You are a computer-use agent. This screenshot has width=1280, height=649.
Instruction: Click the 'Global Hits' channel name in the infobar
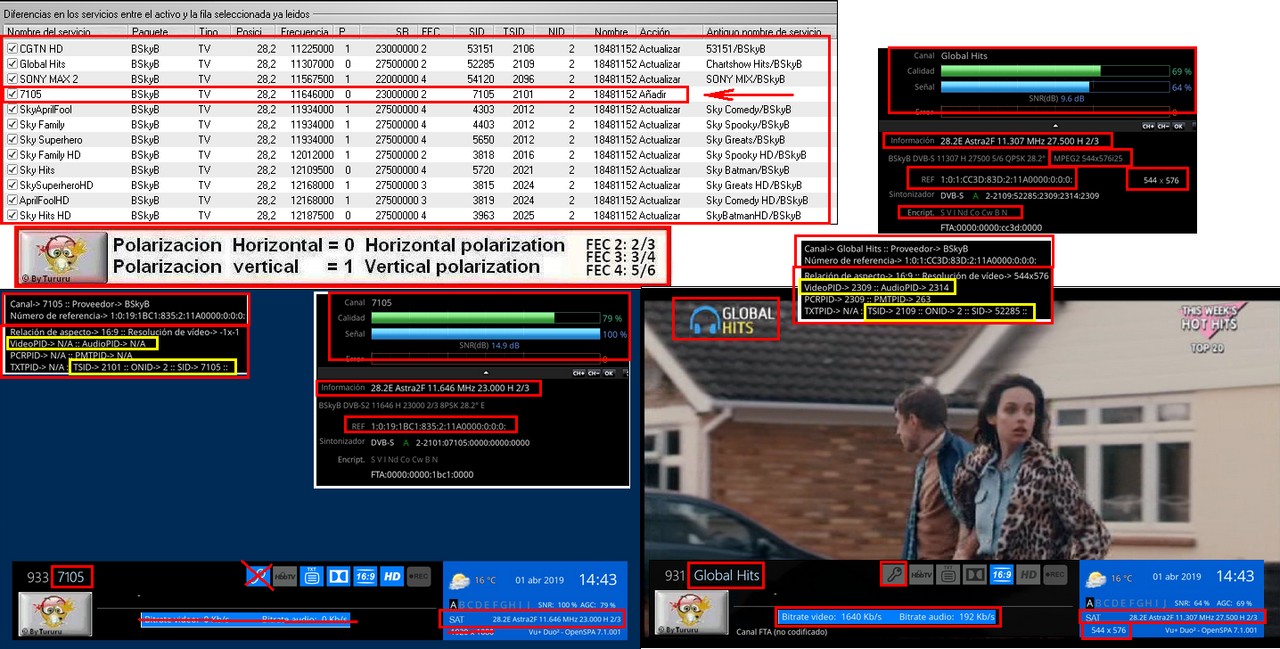tap(726, 575)
